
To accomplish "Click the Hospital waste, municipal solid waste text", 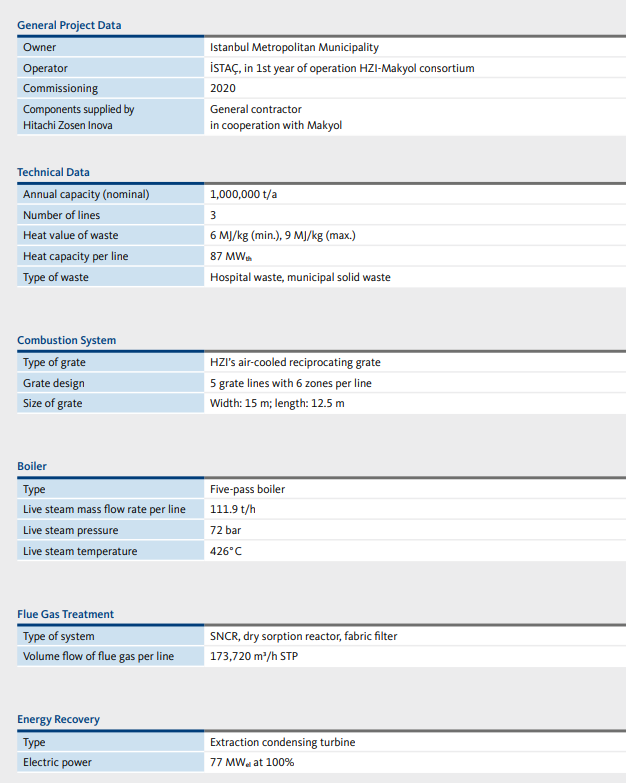I will coord(300,277).
